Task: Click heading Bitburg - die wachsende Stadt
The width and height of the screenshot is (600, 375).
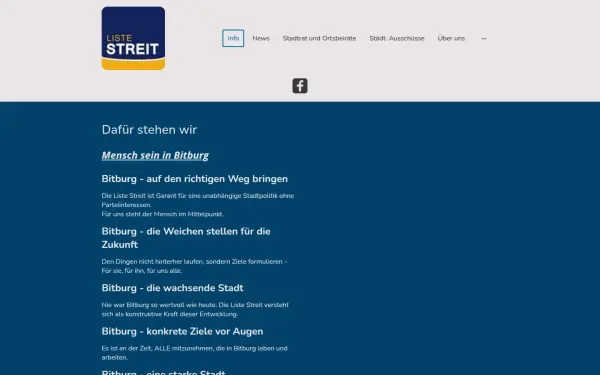Action: 173,288
